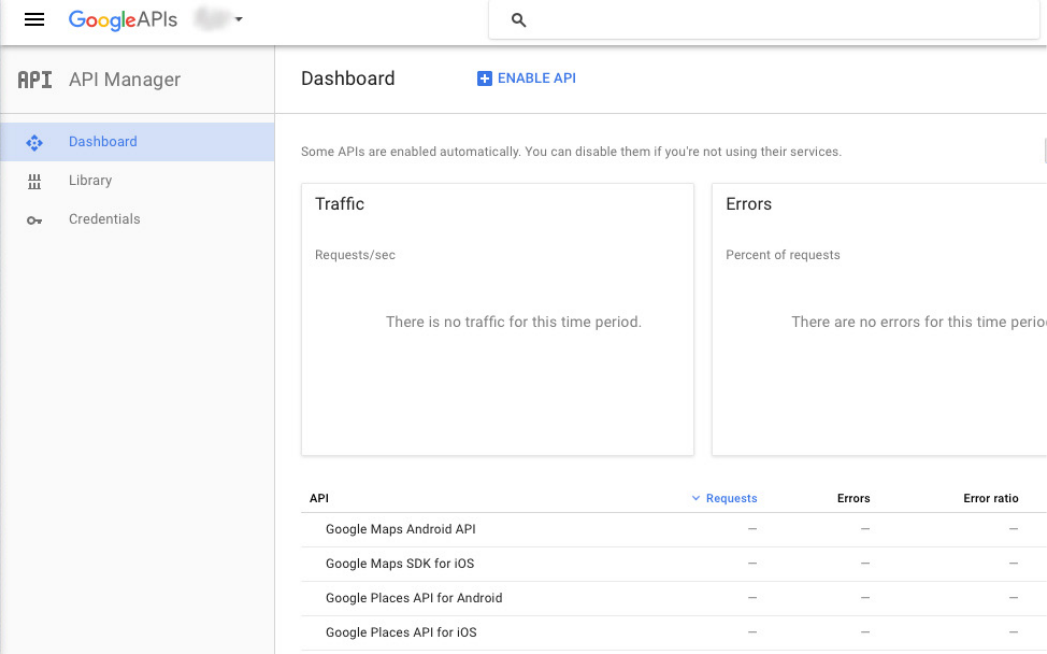
Task: Click the Errors card title
Action: (x=749, y=204)
